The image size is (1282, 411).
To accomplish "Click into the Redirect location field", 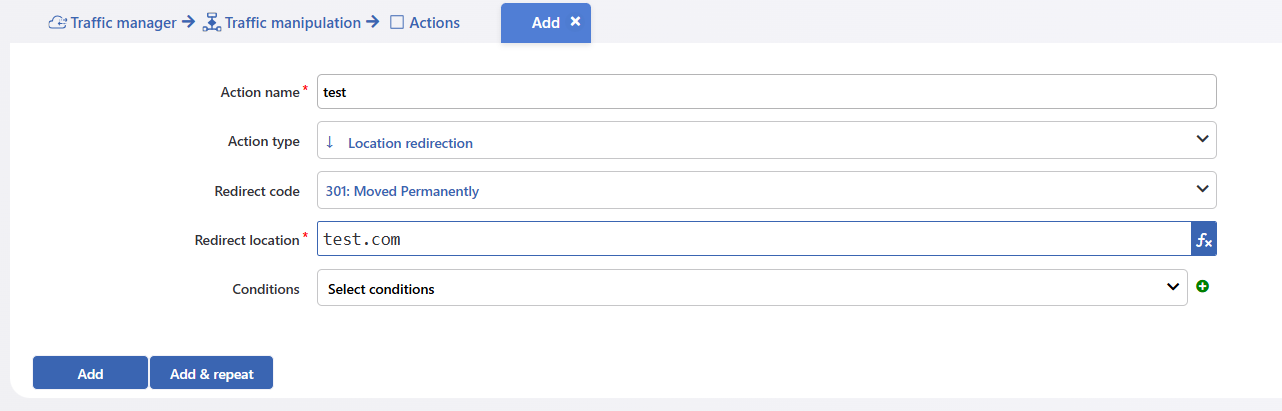I will point(753,240).
